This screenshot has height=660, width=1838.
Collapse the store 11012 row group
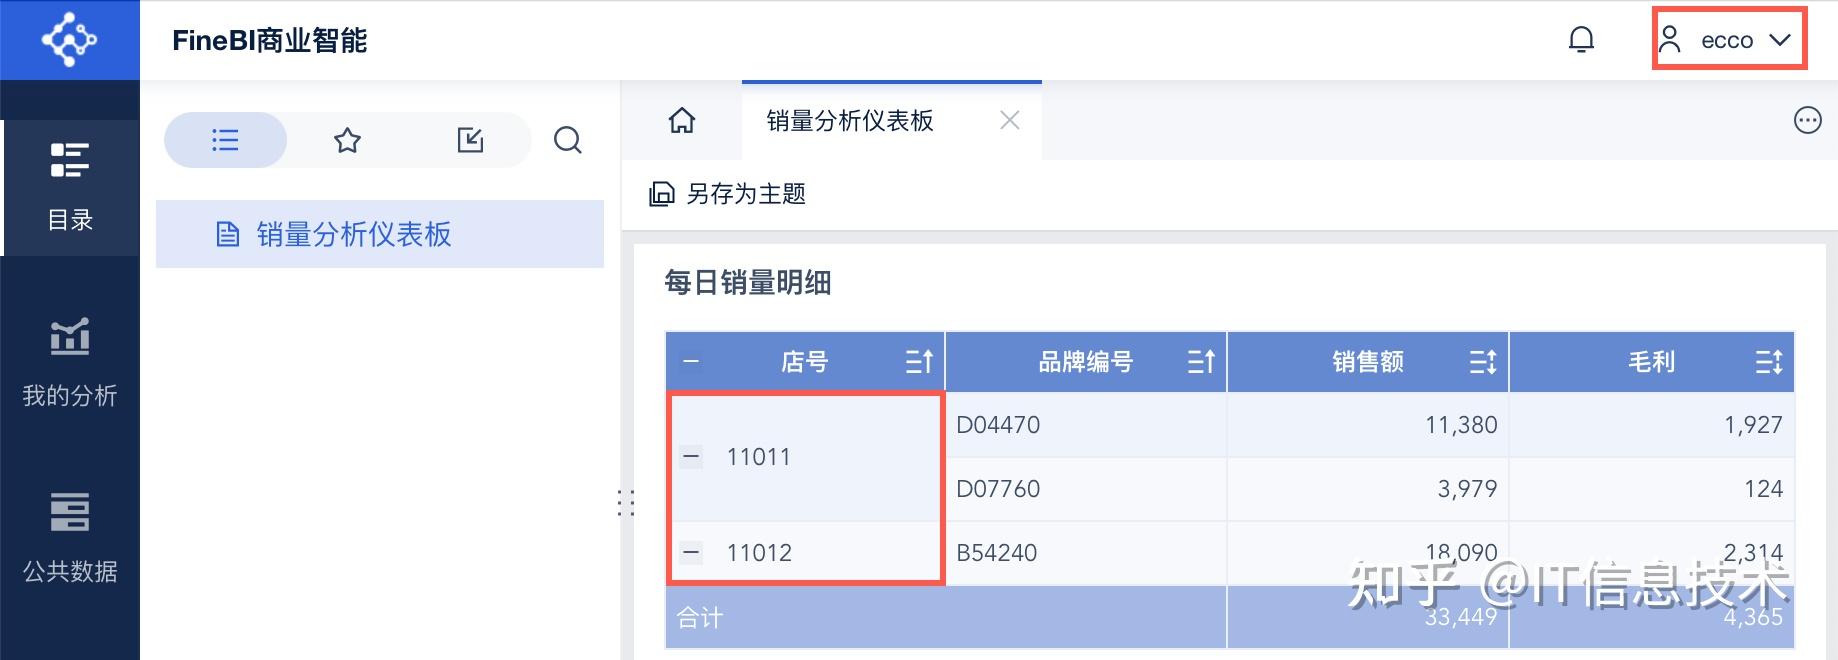691,552
